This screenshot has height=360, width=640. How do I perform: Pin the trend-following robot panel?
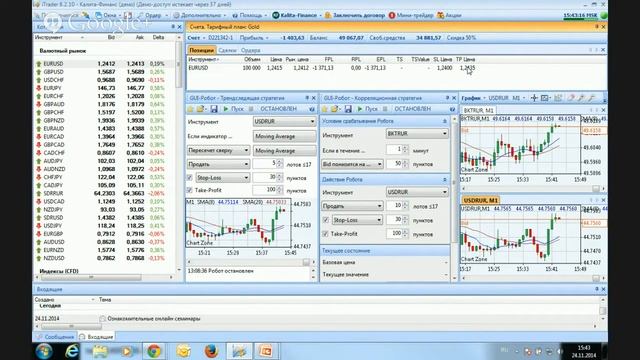[x=307, y=98]
